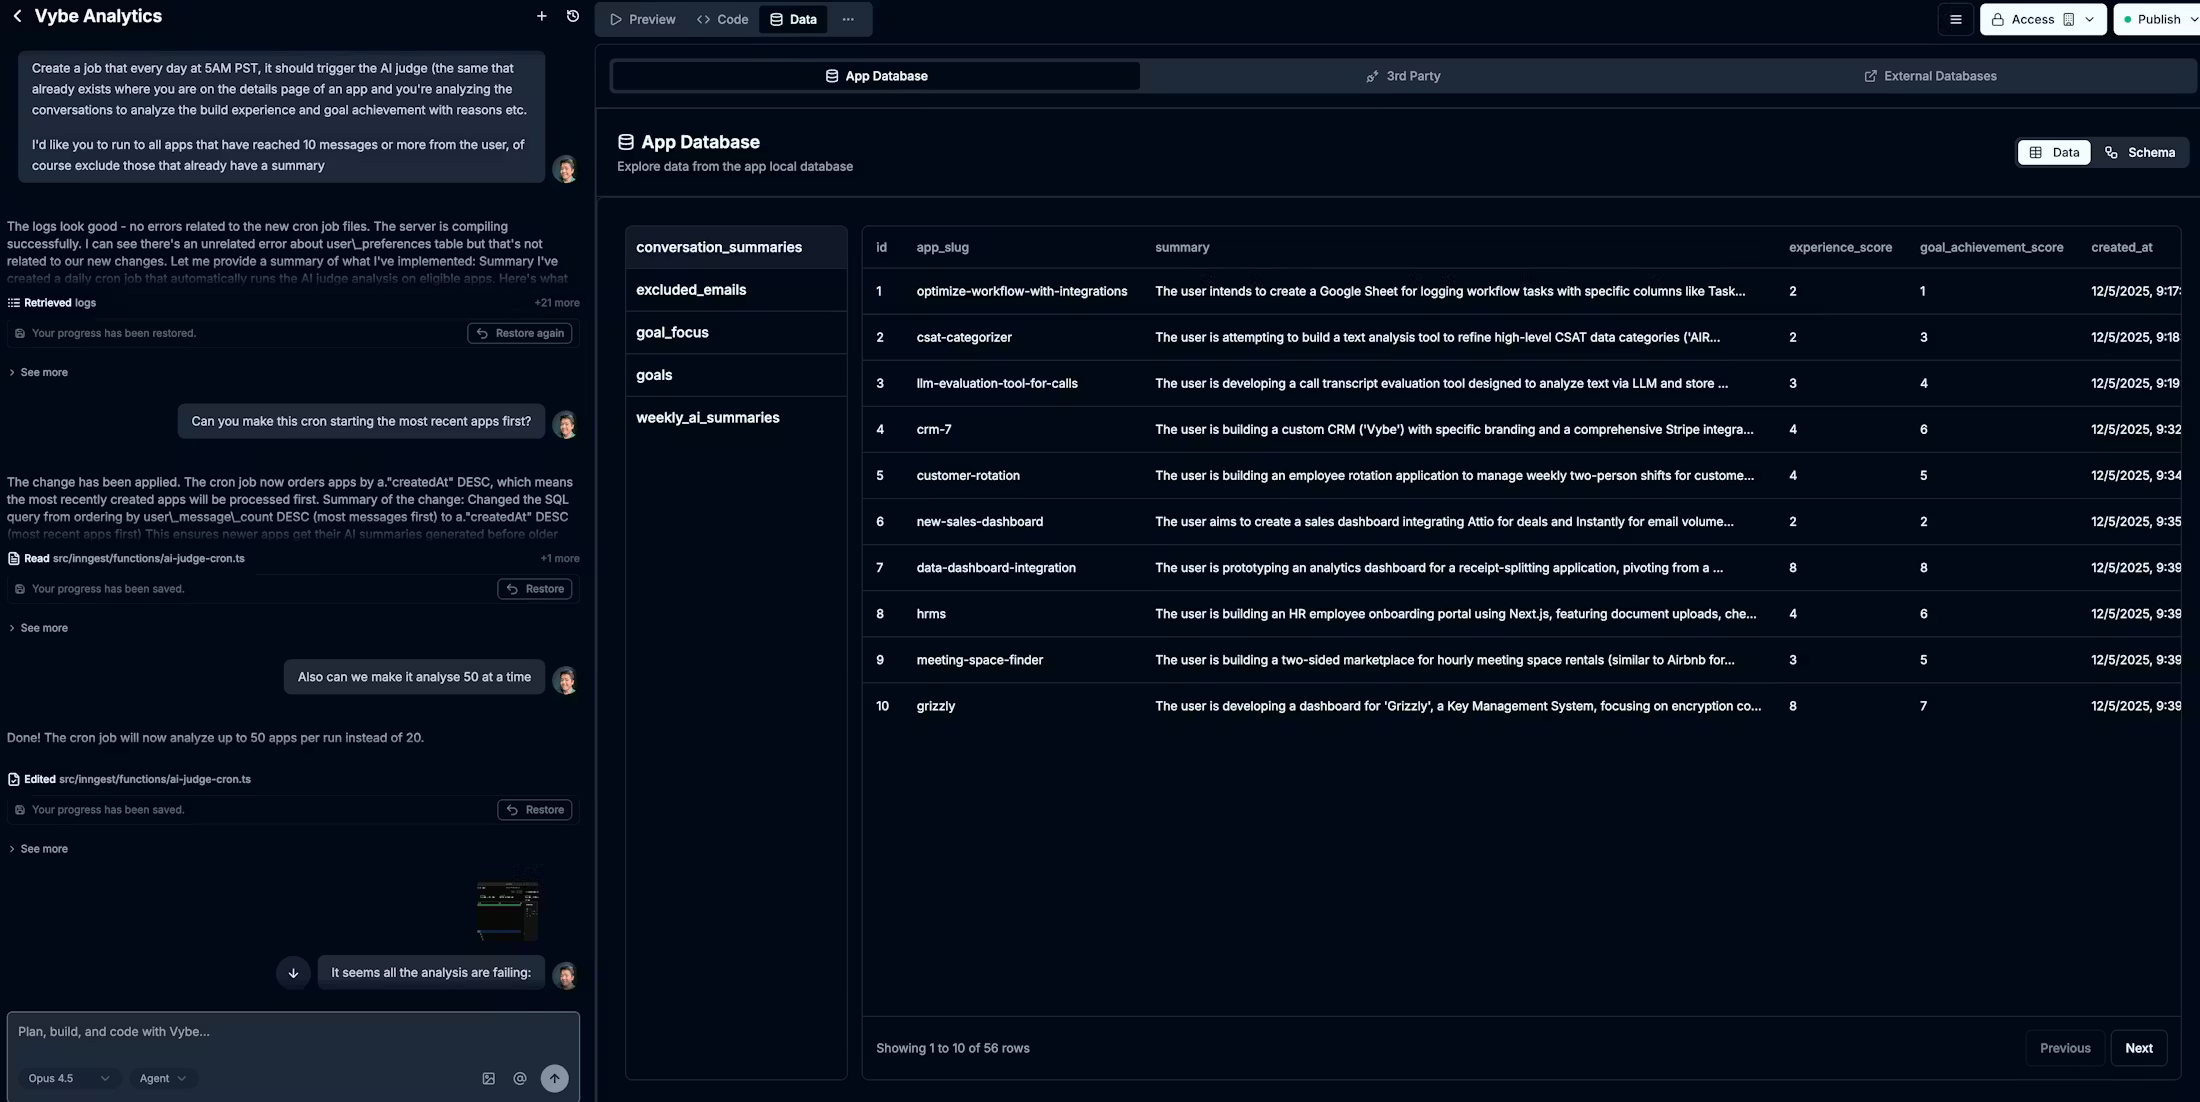Viewport: 2200px width, 1102px height.
Task: Open the hamburger menu icon
Action: coord(1956,19)
